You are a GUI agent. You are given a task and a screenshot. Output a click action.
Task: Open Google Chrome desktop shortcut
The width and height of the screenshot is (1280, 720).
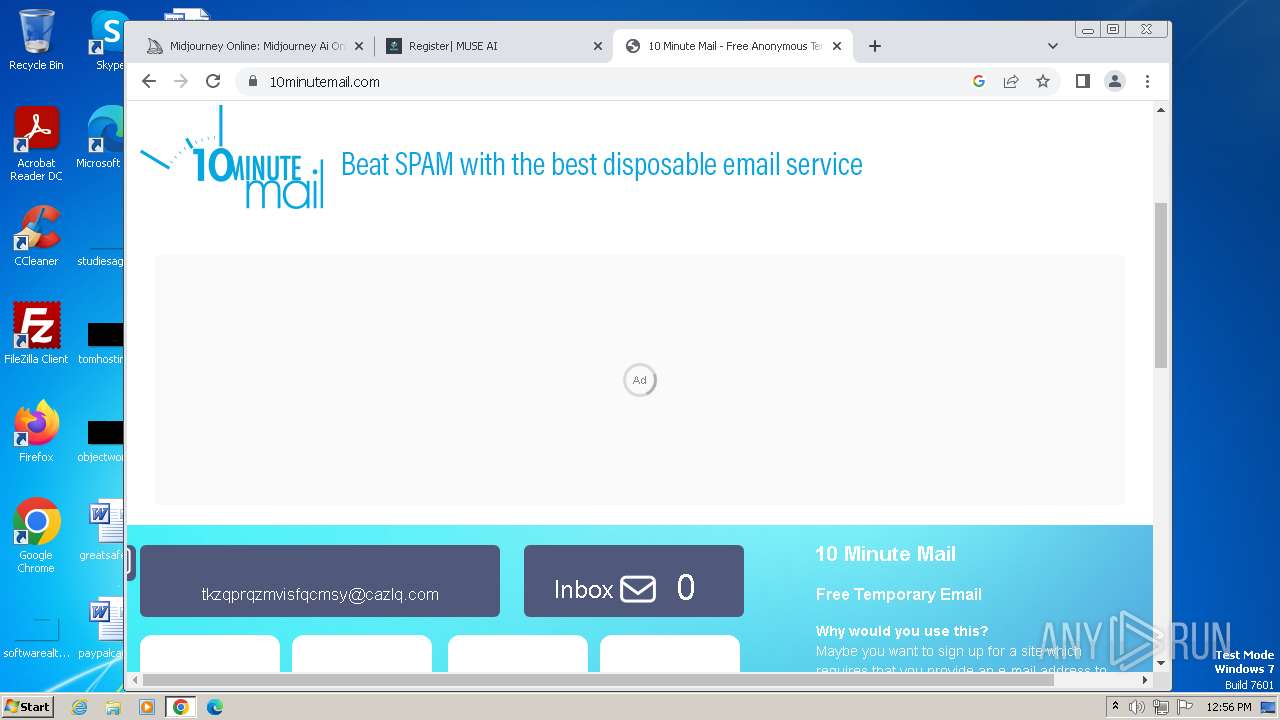click(x=36, y=536)
